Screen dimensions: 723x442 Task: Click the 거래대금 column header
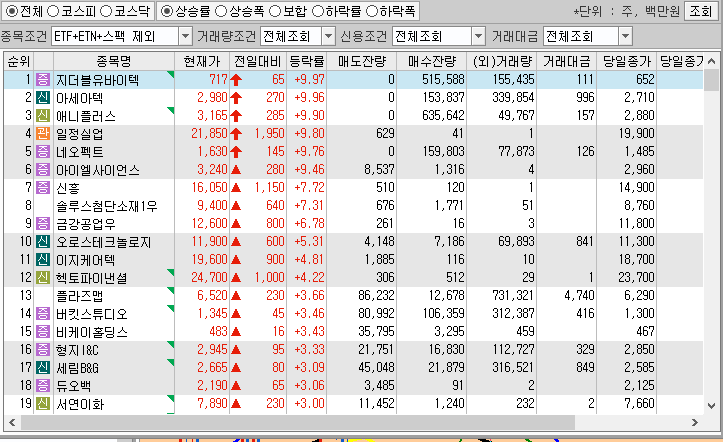point(567,61)
